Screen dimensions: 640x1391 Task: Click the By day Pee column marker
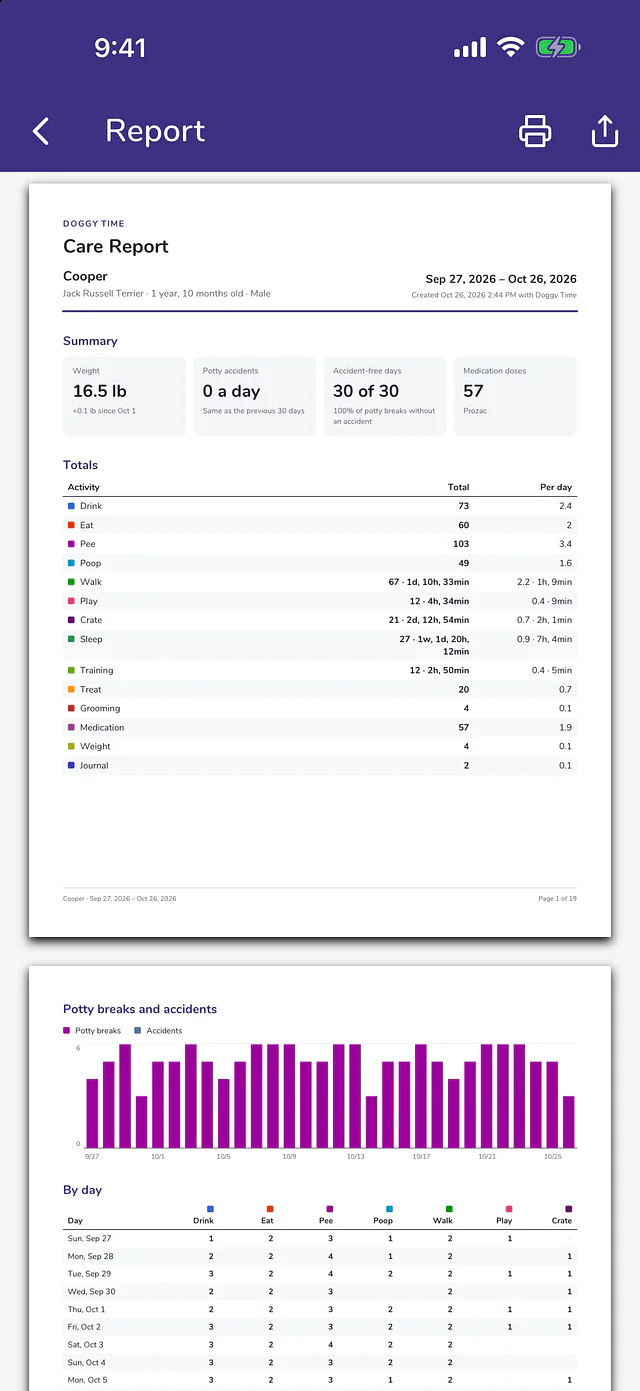click(x=330, y=1209)
